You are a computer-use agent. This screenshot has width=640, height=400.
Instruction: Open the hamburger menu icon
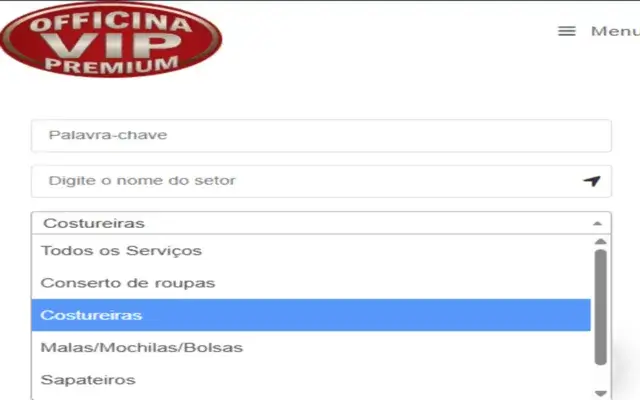[567, 31]
